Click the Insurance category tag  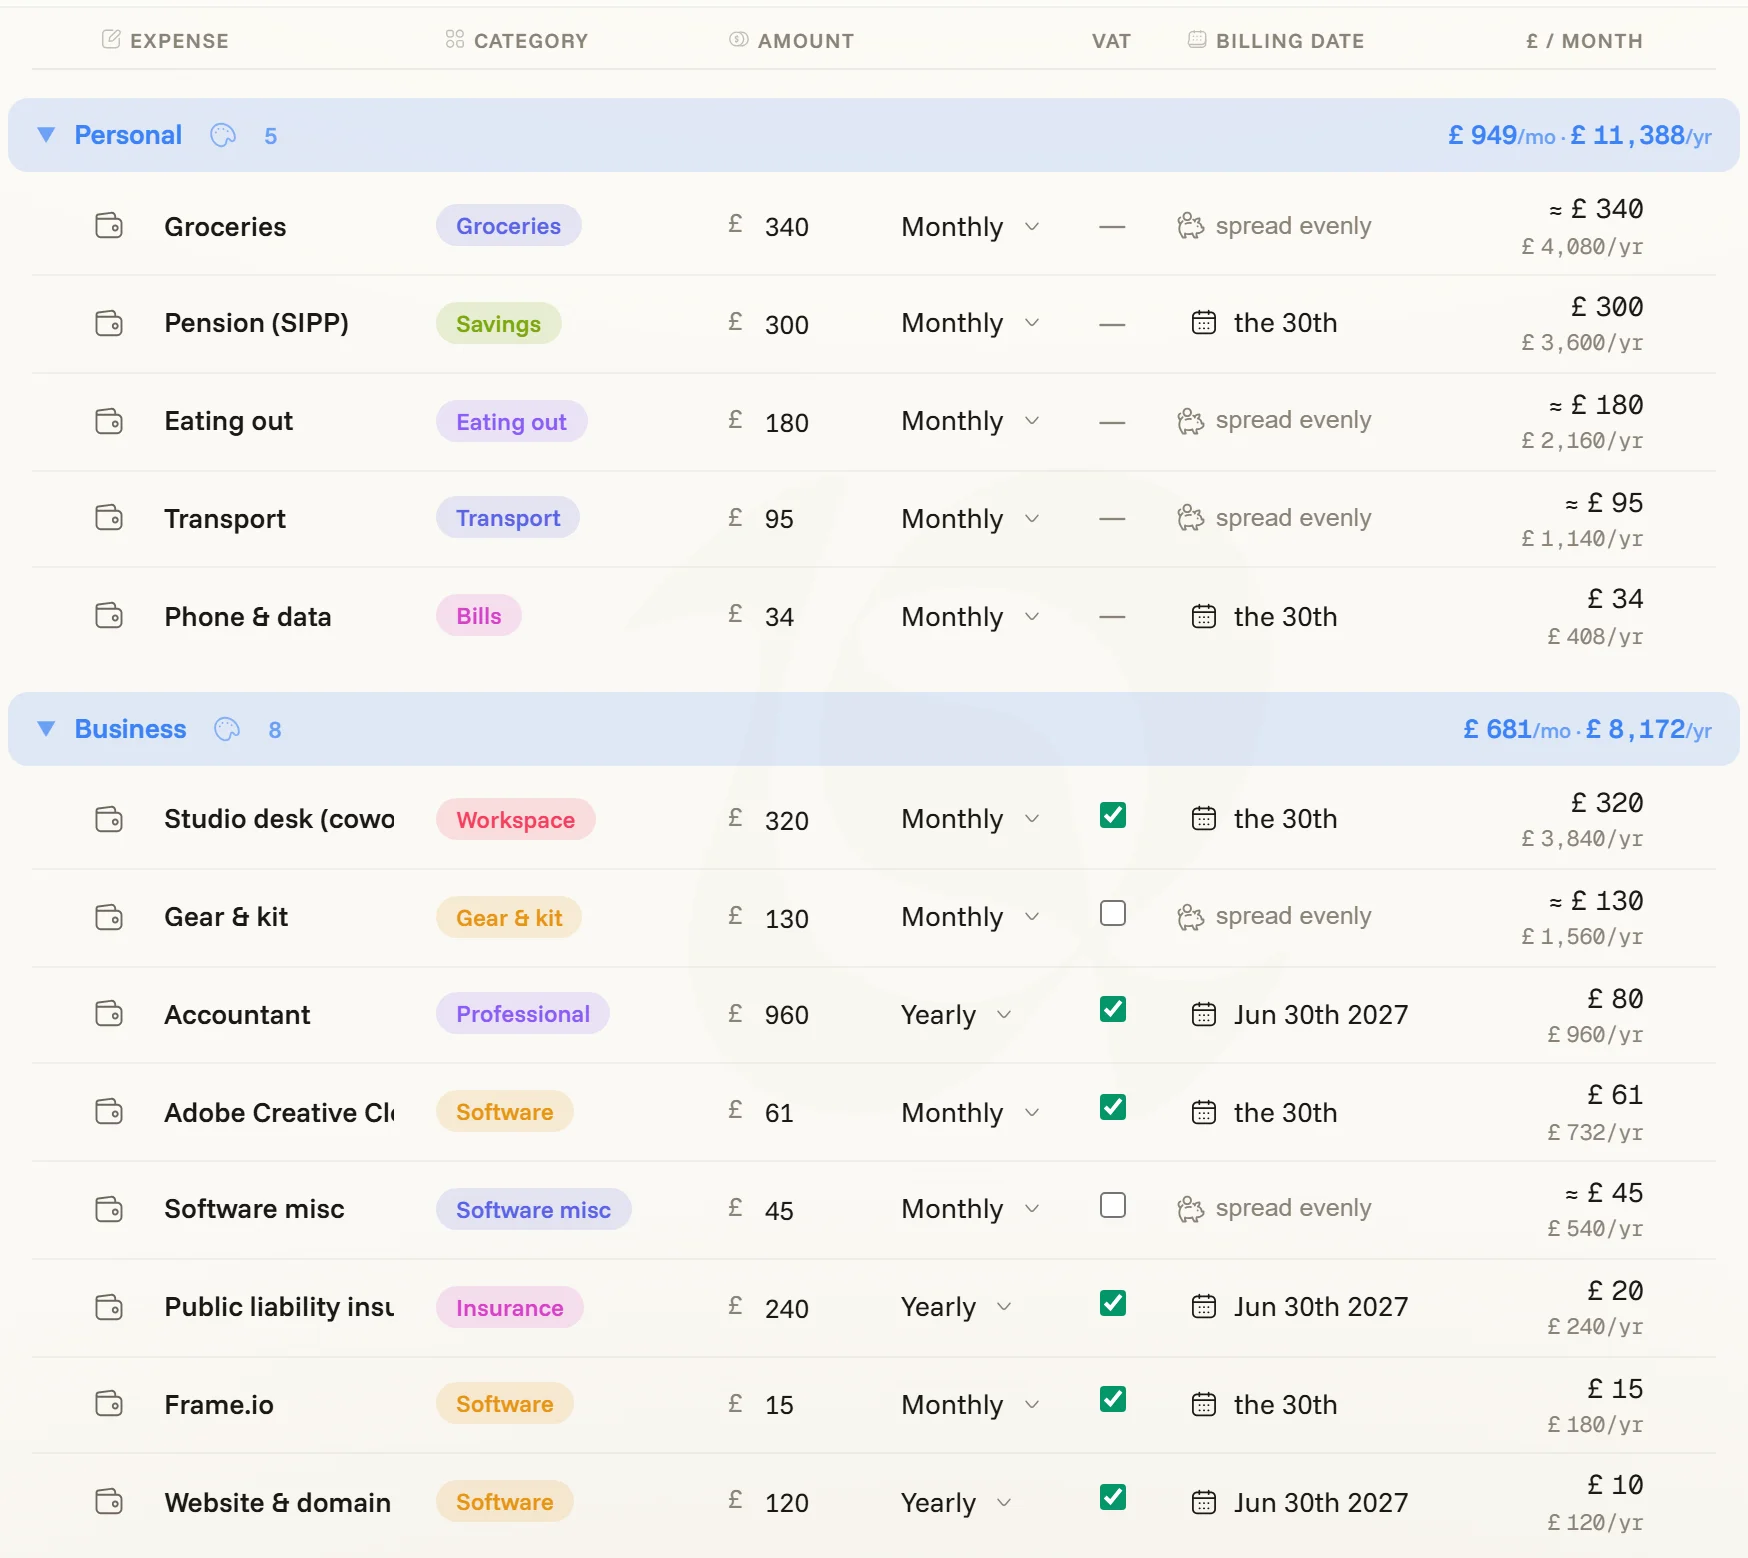509,1308
